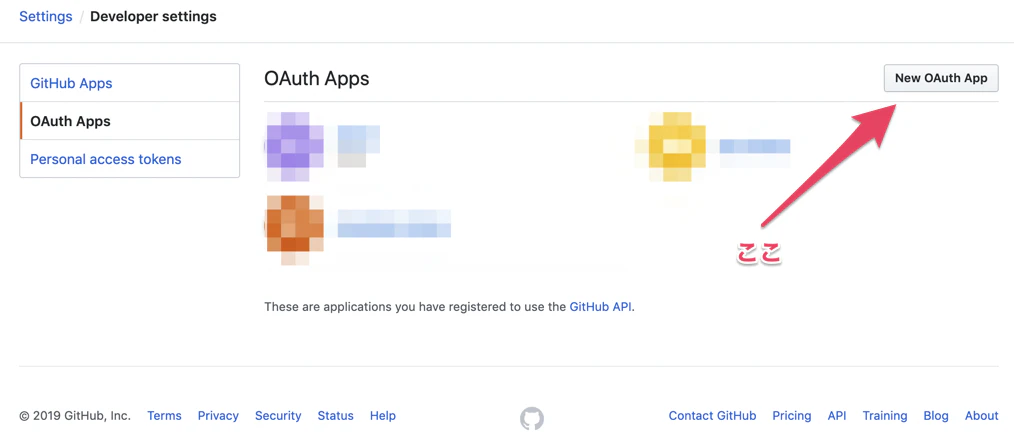Click the 2019 GitHub, Inc. copyright text
1014x444 pixels.
[75, 416]
